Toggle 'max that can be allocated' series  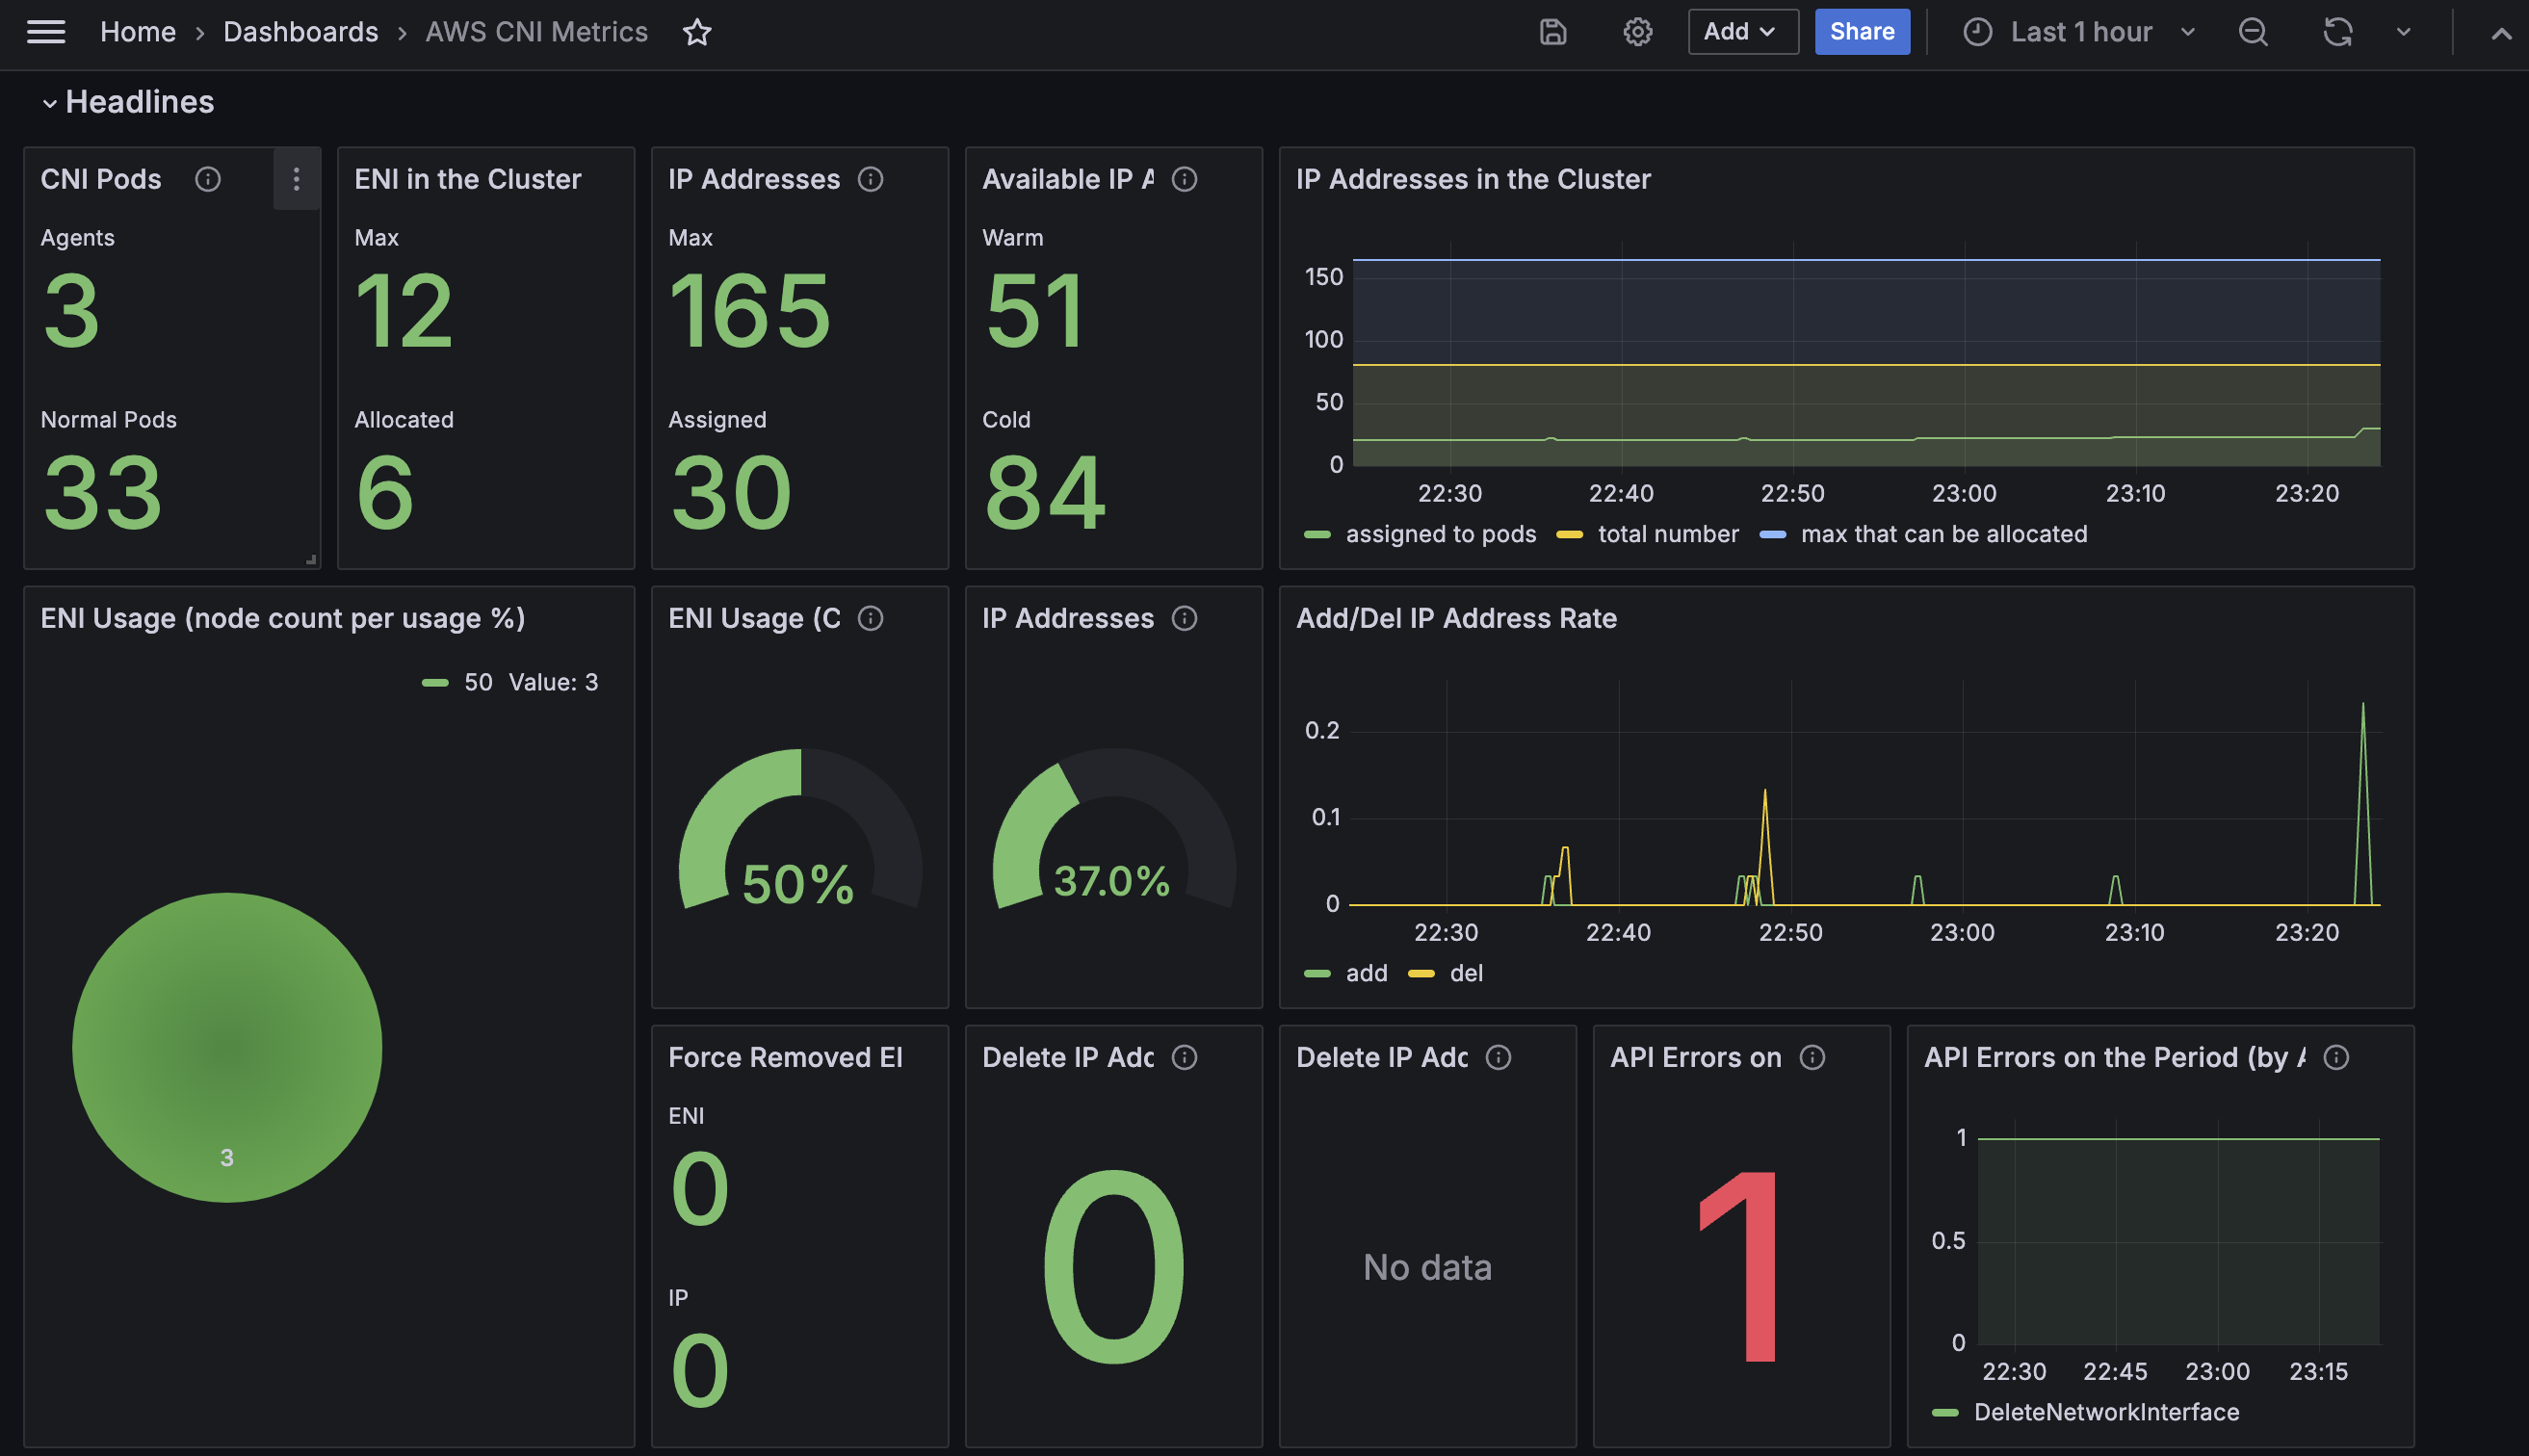1943,534
